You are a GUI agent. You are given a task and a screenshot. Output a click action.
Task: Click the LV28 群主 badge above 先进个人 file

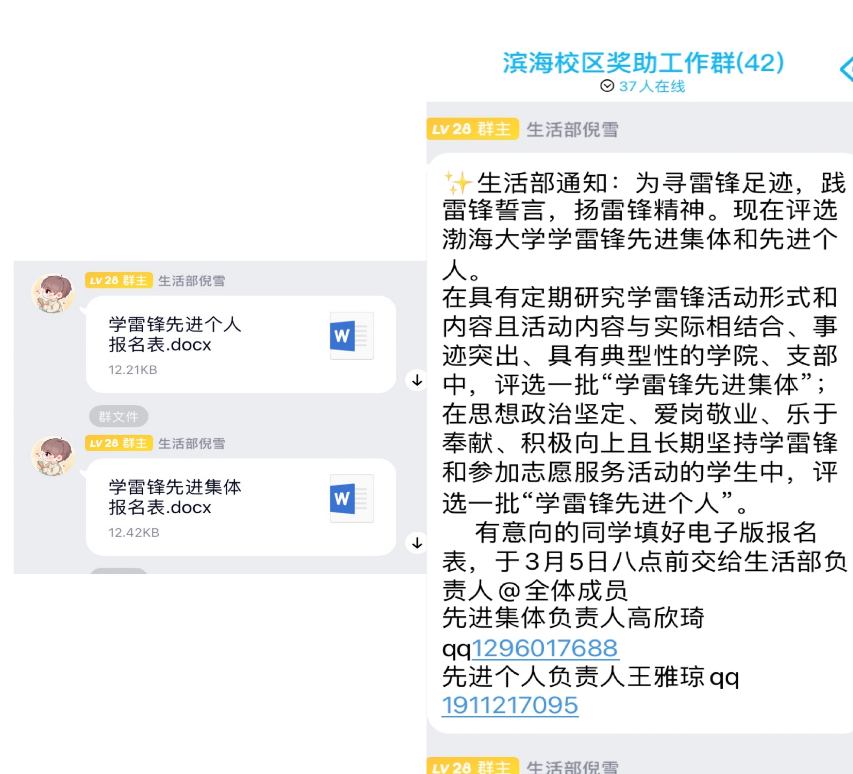[119, 281]
